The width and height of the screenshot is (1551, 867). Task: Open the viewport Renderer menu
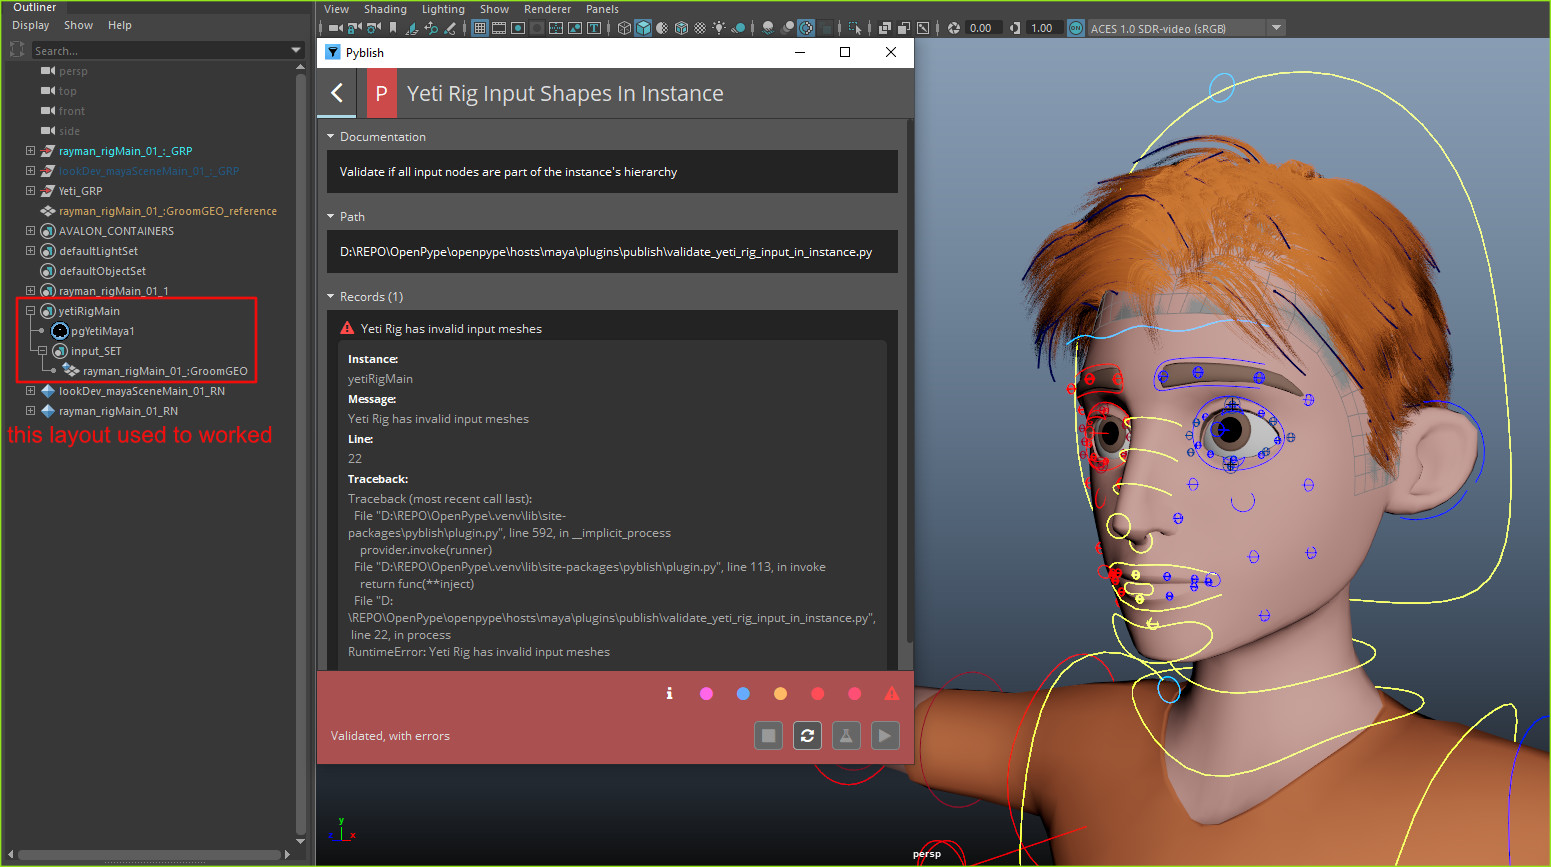click(x=547, y=9)
